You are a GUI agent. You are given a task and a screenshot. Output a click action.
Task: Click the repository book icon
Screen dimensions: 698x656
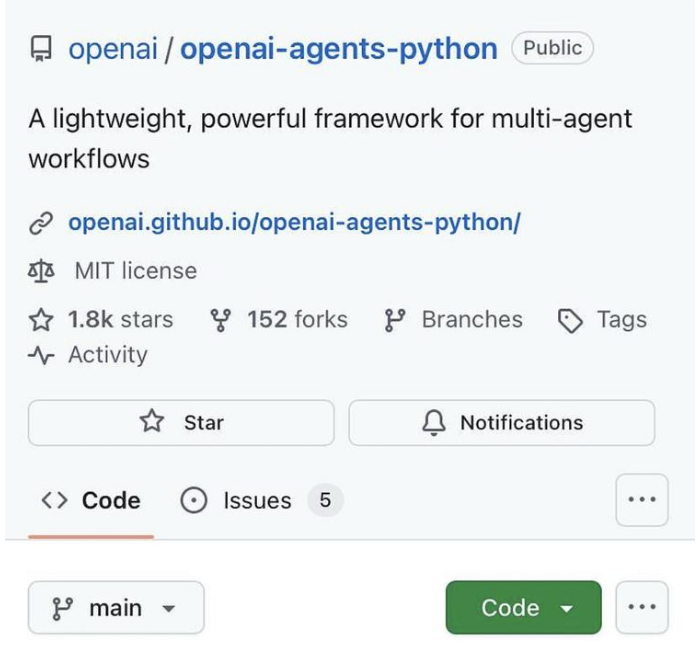pos(41,49)
